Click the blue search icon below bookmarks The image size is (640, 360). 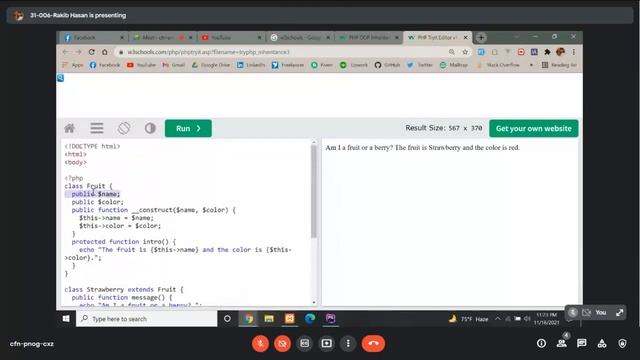pyautogui.click(x=60, y=78)
